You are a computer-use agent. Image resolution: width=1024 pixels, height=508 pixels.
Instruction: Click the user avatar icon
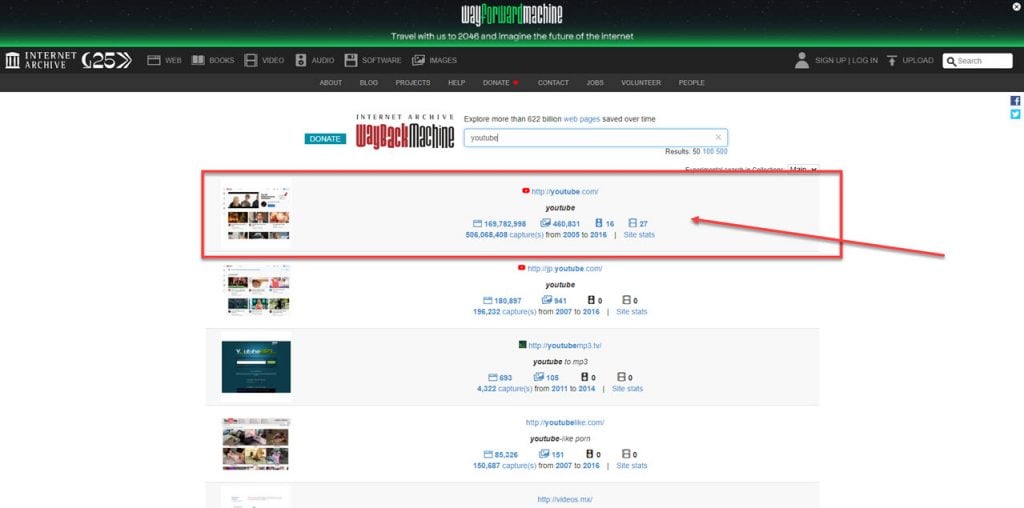[802, 60]
